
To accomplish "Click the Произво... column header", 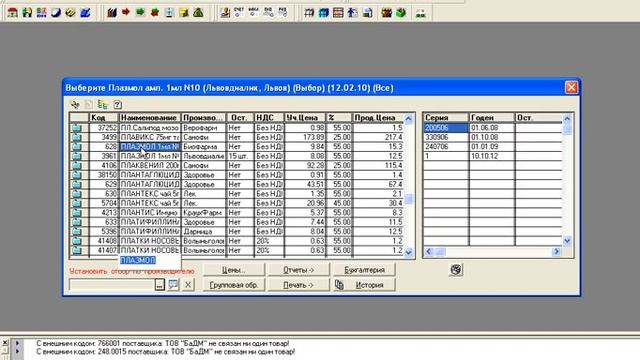I will (x=204, y=118).
